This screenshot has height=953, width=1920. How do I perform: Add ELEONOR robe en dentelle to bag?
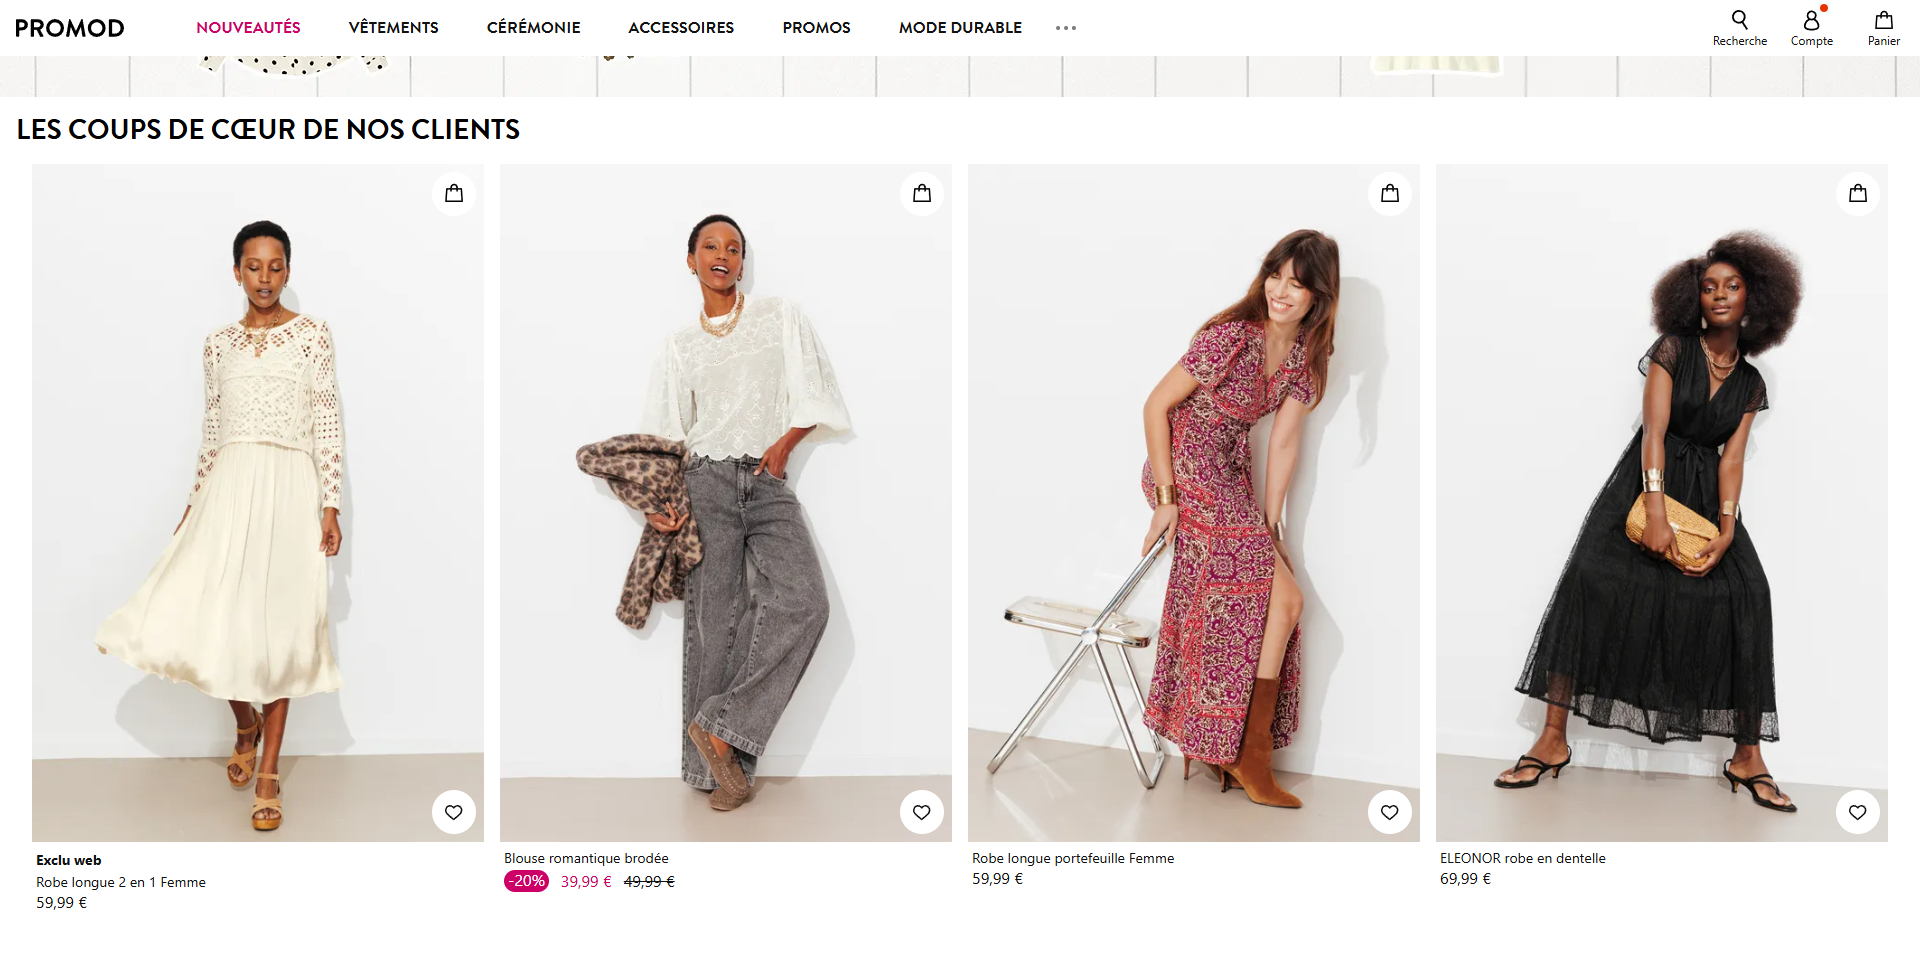(x=1858, y=193)
